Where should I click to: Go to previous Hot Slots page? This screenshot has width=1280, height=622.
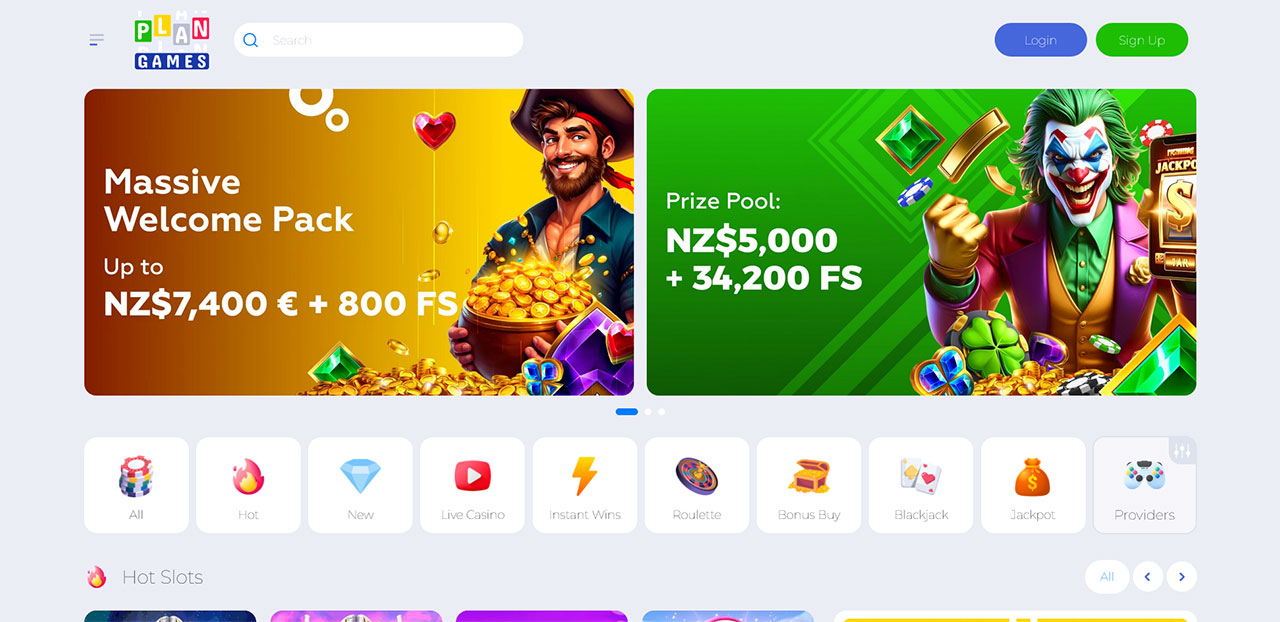click(1147, 577)
